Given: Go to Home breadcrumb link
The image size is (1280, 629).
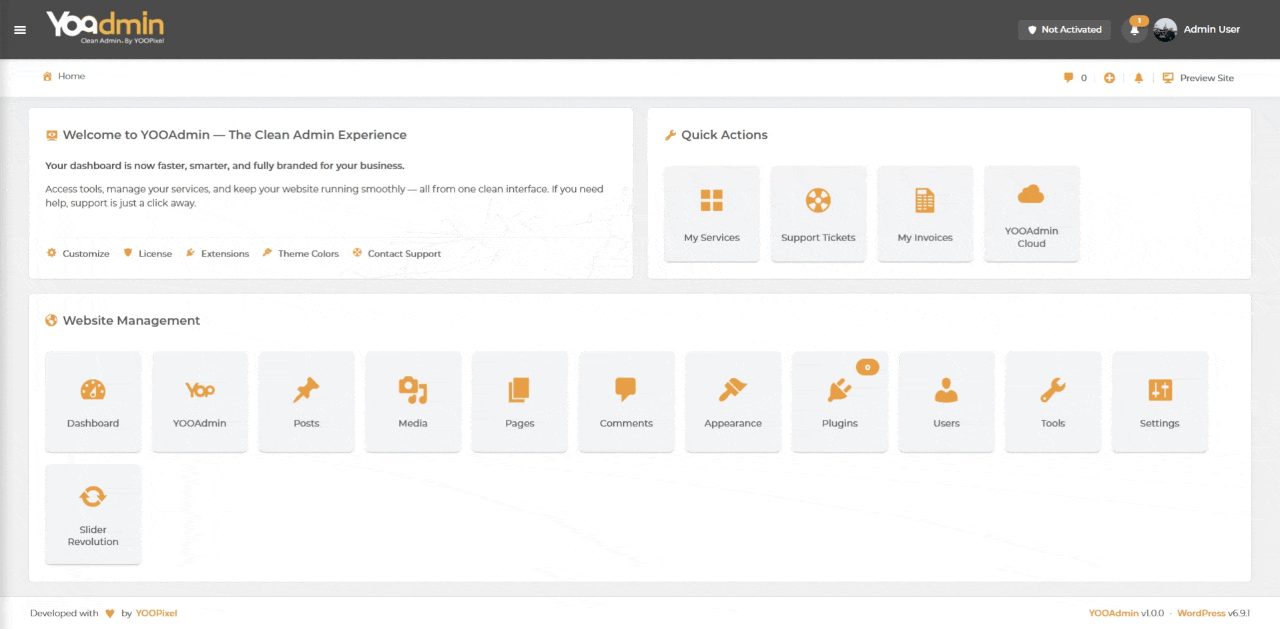Looking at the screenshot, I should coord(71,76).
